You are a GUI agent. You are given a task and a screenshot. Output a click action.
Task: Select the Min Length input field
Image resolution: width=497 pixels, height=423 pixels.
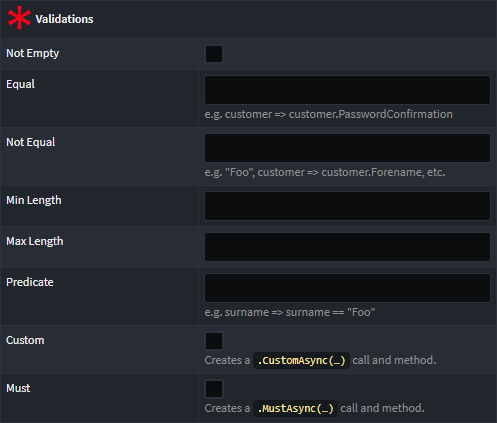347,206
